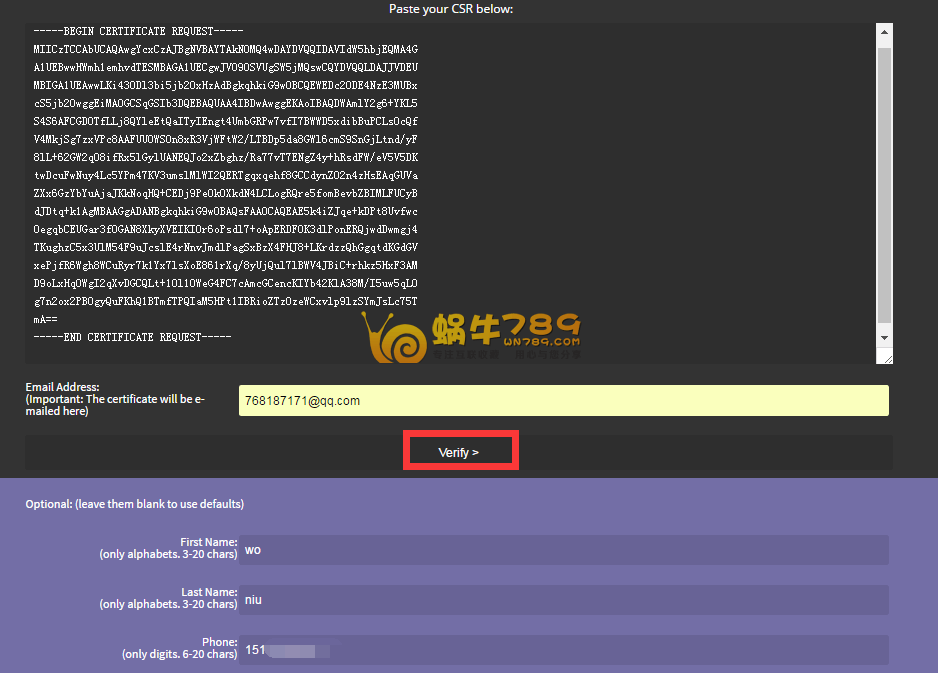Click the scrollbar up arrow of CSR box
The width and height of the screenshot is (938, 673).
pyautogui.click(x=884, y=32)
